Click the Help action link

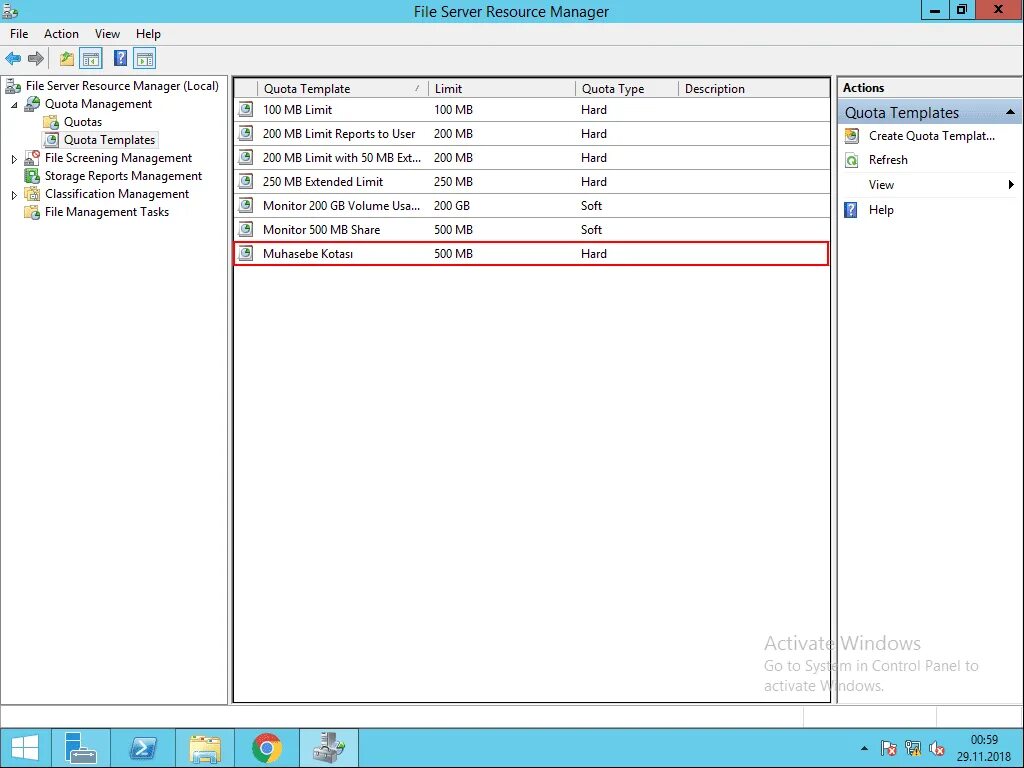pyautogui.click(x=881, y=210)
